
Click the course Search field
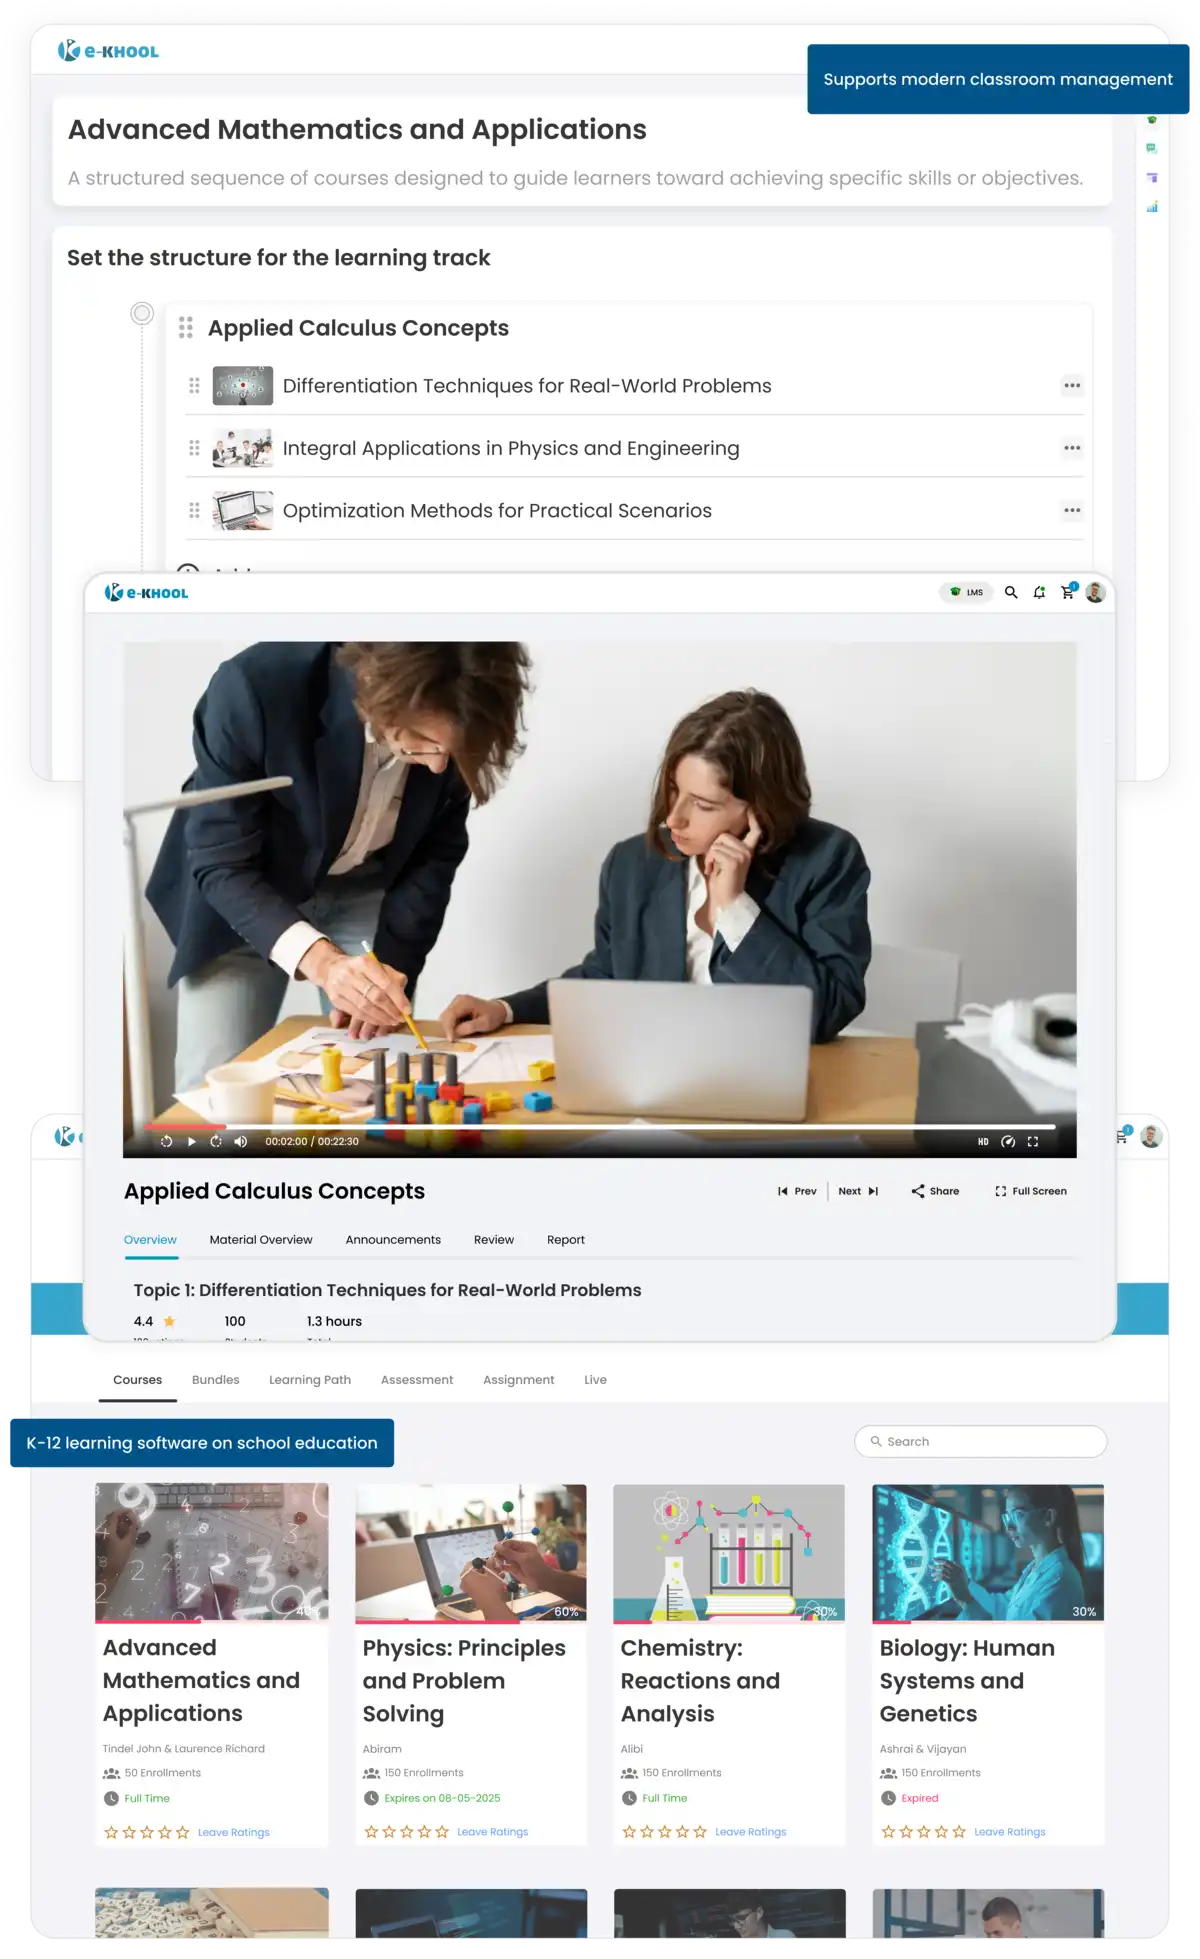(x=980, y=1441)
